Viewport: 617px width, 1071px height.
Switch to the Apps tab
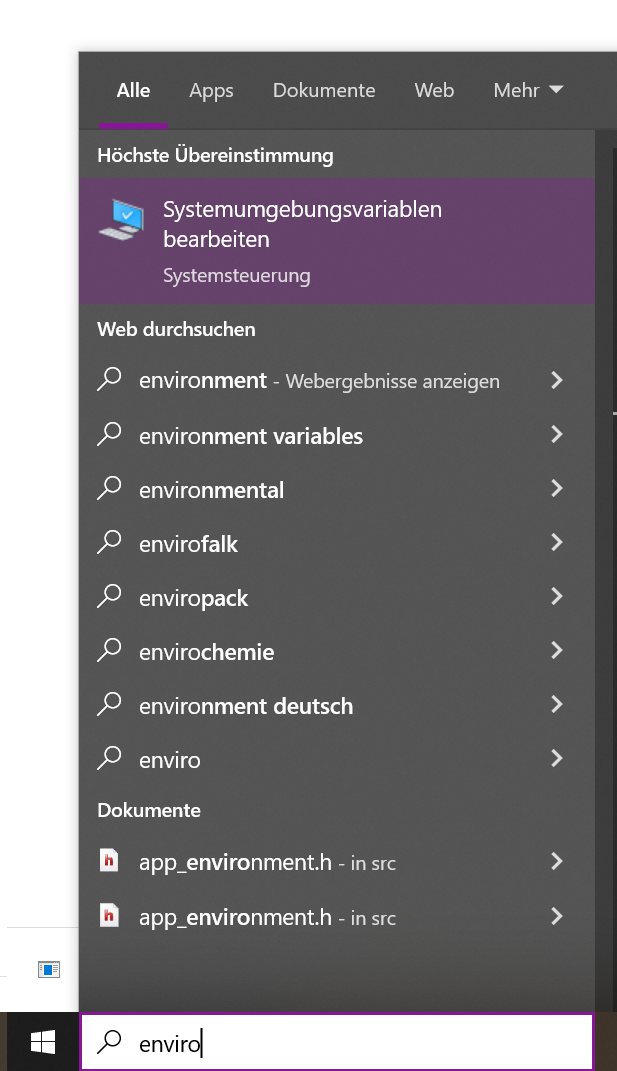[211, 90]
